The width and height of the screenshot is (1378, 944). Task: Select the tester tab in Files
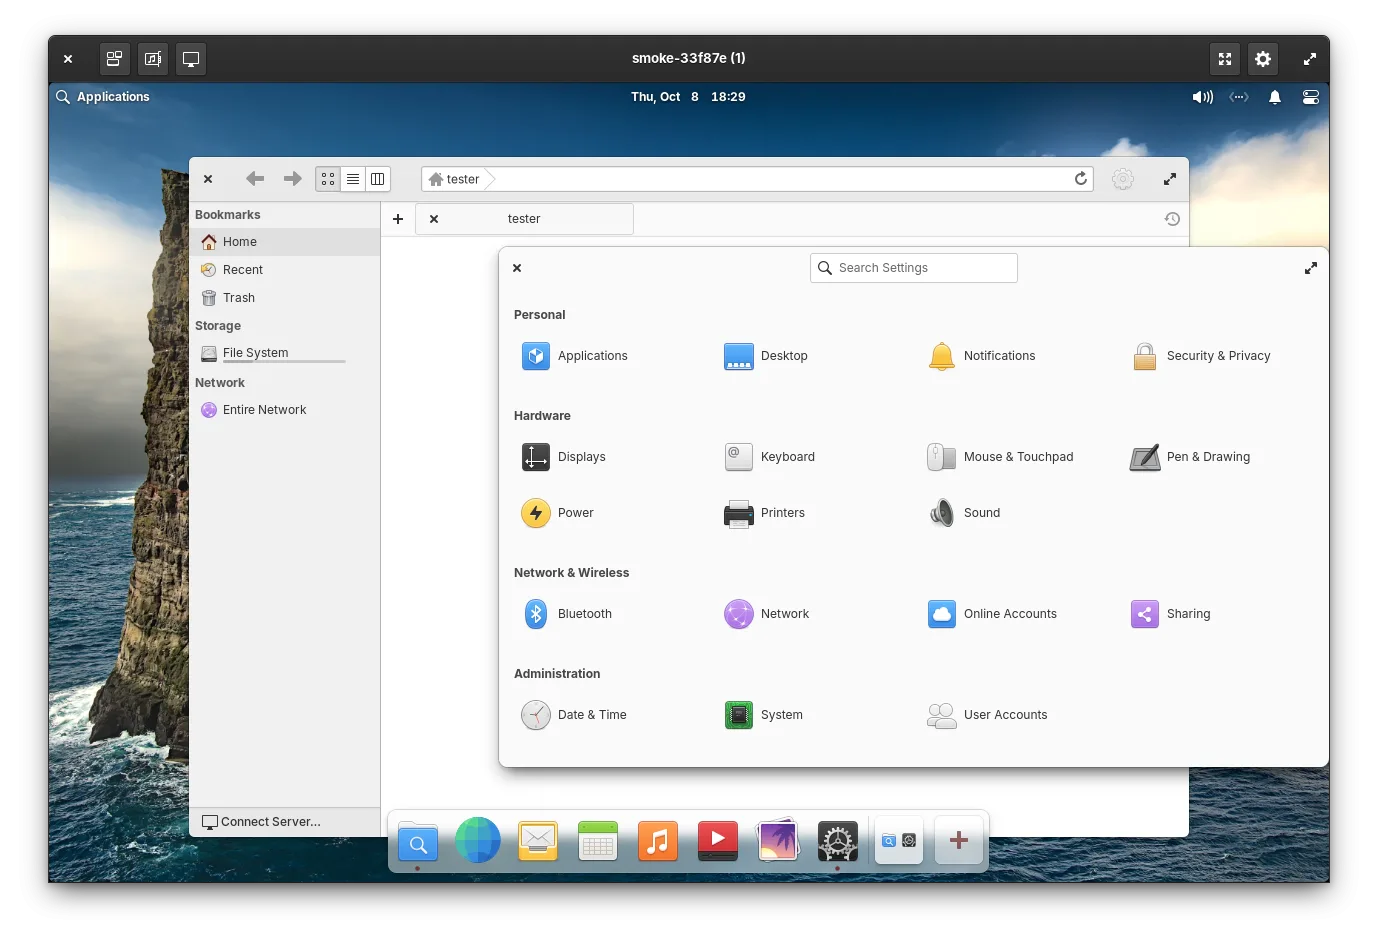(x=524, y=219)
